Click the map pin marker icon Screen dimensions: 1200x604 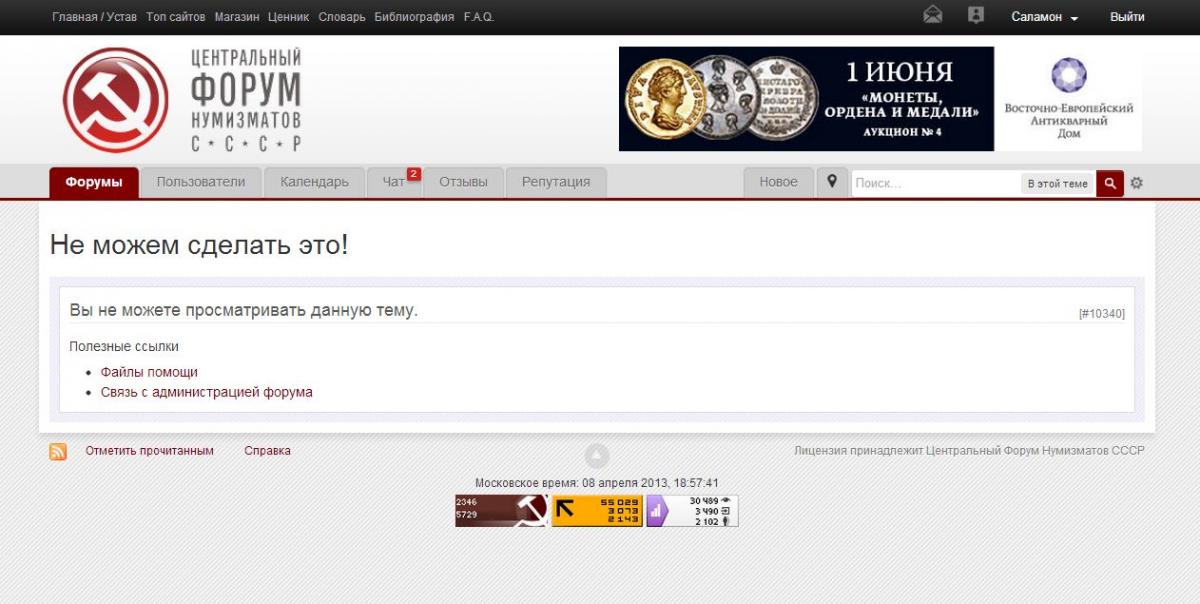tap(831, 182)
